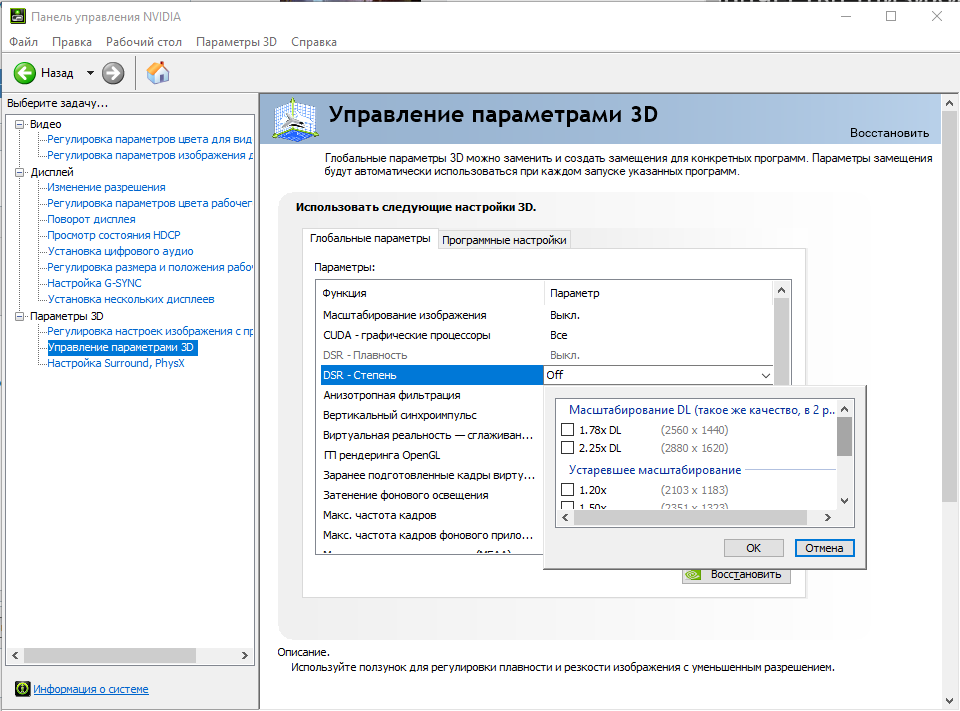Open Регулировка размера и положения рабочего стола
Screen dimensions: 960x711
click(150, 267)
